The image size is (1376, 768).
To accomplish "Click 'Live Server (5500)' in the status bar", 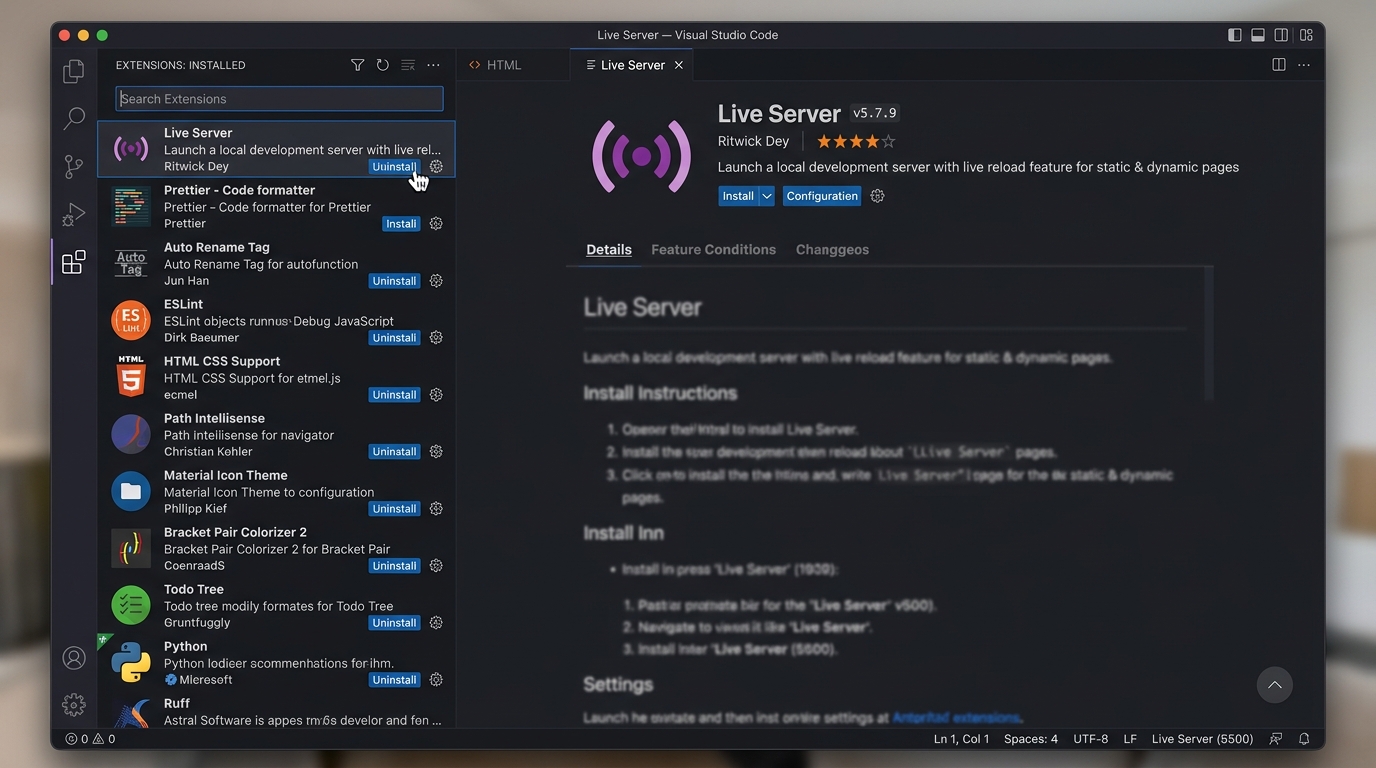I will tap(1202, 739).
